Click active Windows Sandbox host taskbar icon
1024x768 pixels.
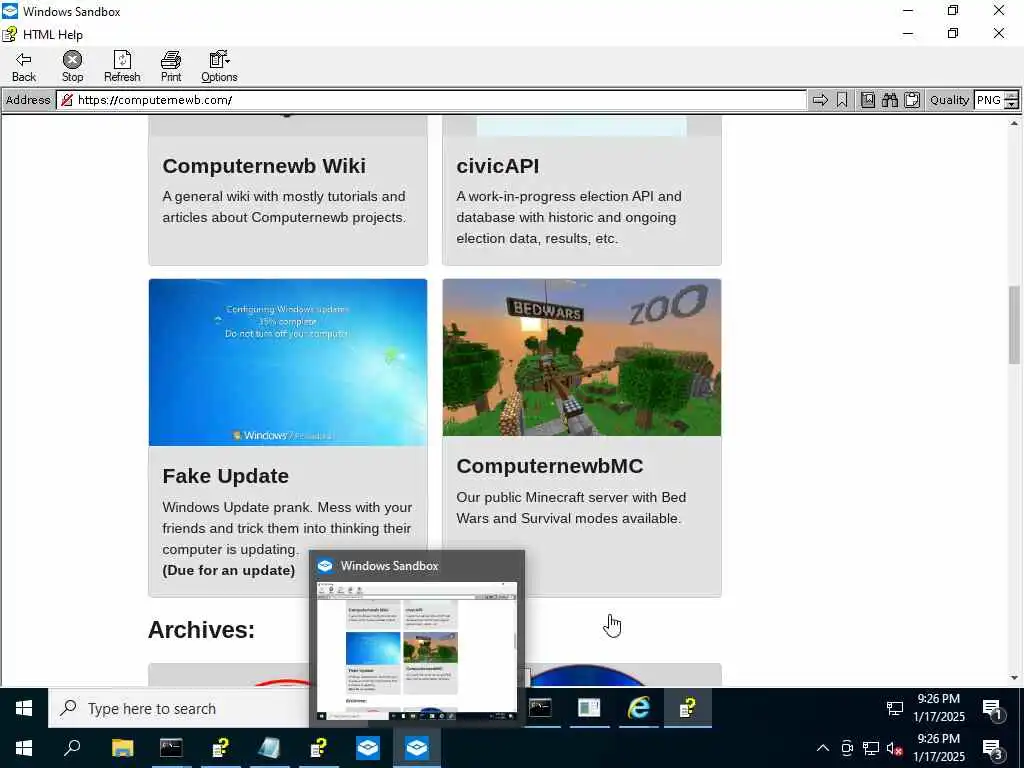[x=417, y=748]
